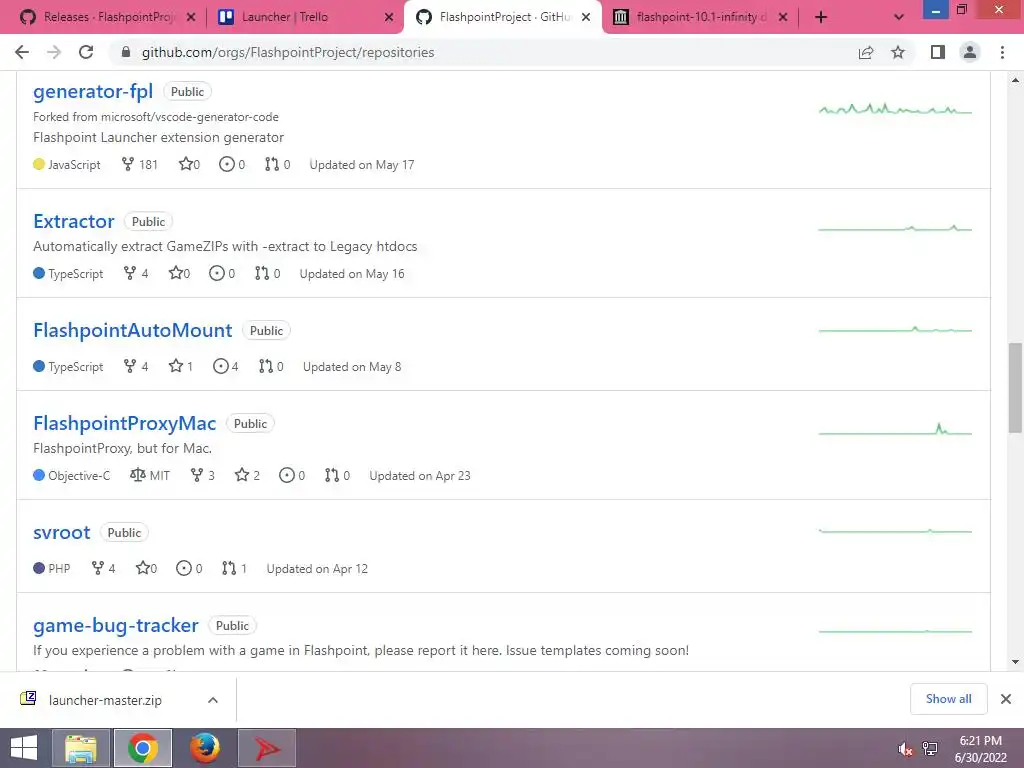Reload the GitHub repositories page
This screenshot has width=1024, height=768.
tap(86, 52)
